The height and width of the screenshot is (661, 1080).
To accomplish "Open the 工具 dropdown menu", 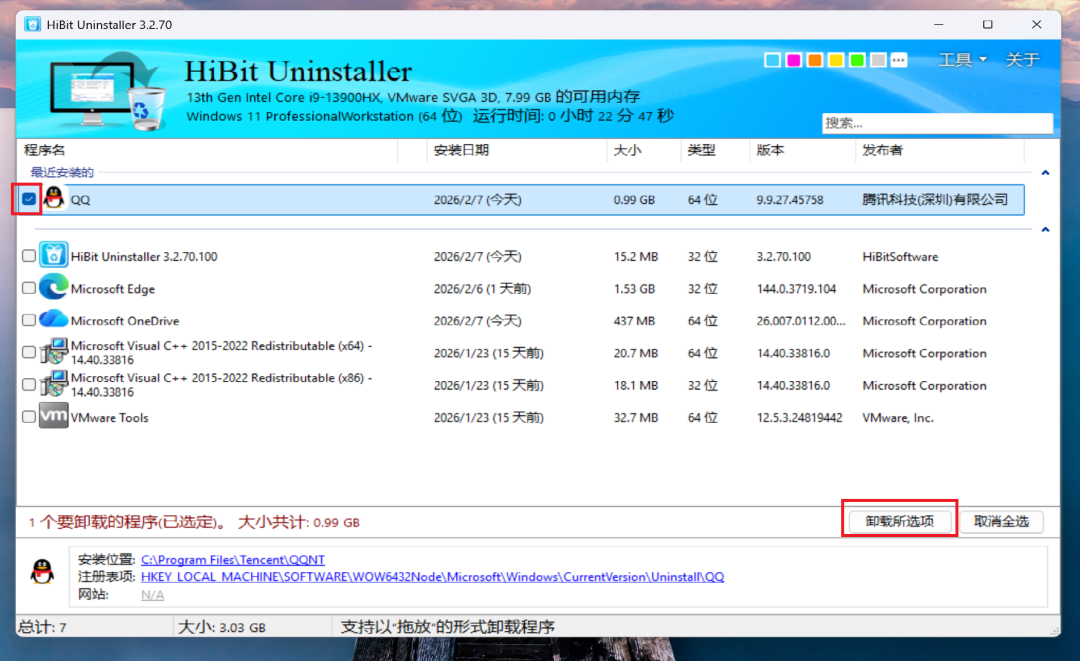I will coord(962,60).
